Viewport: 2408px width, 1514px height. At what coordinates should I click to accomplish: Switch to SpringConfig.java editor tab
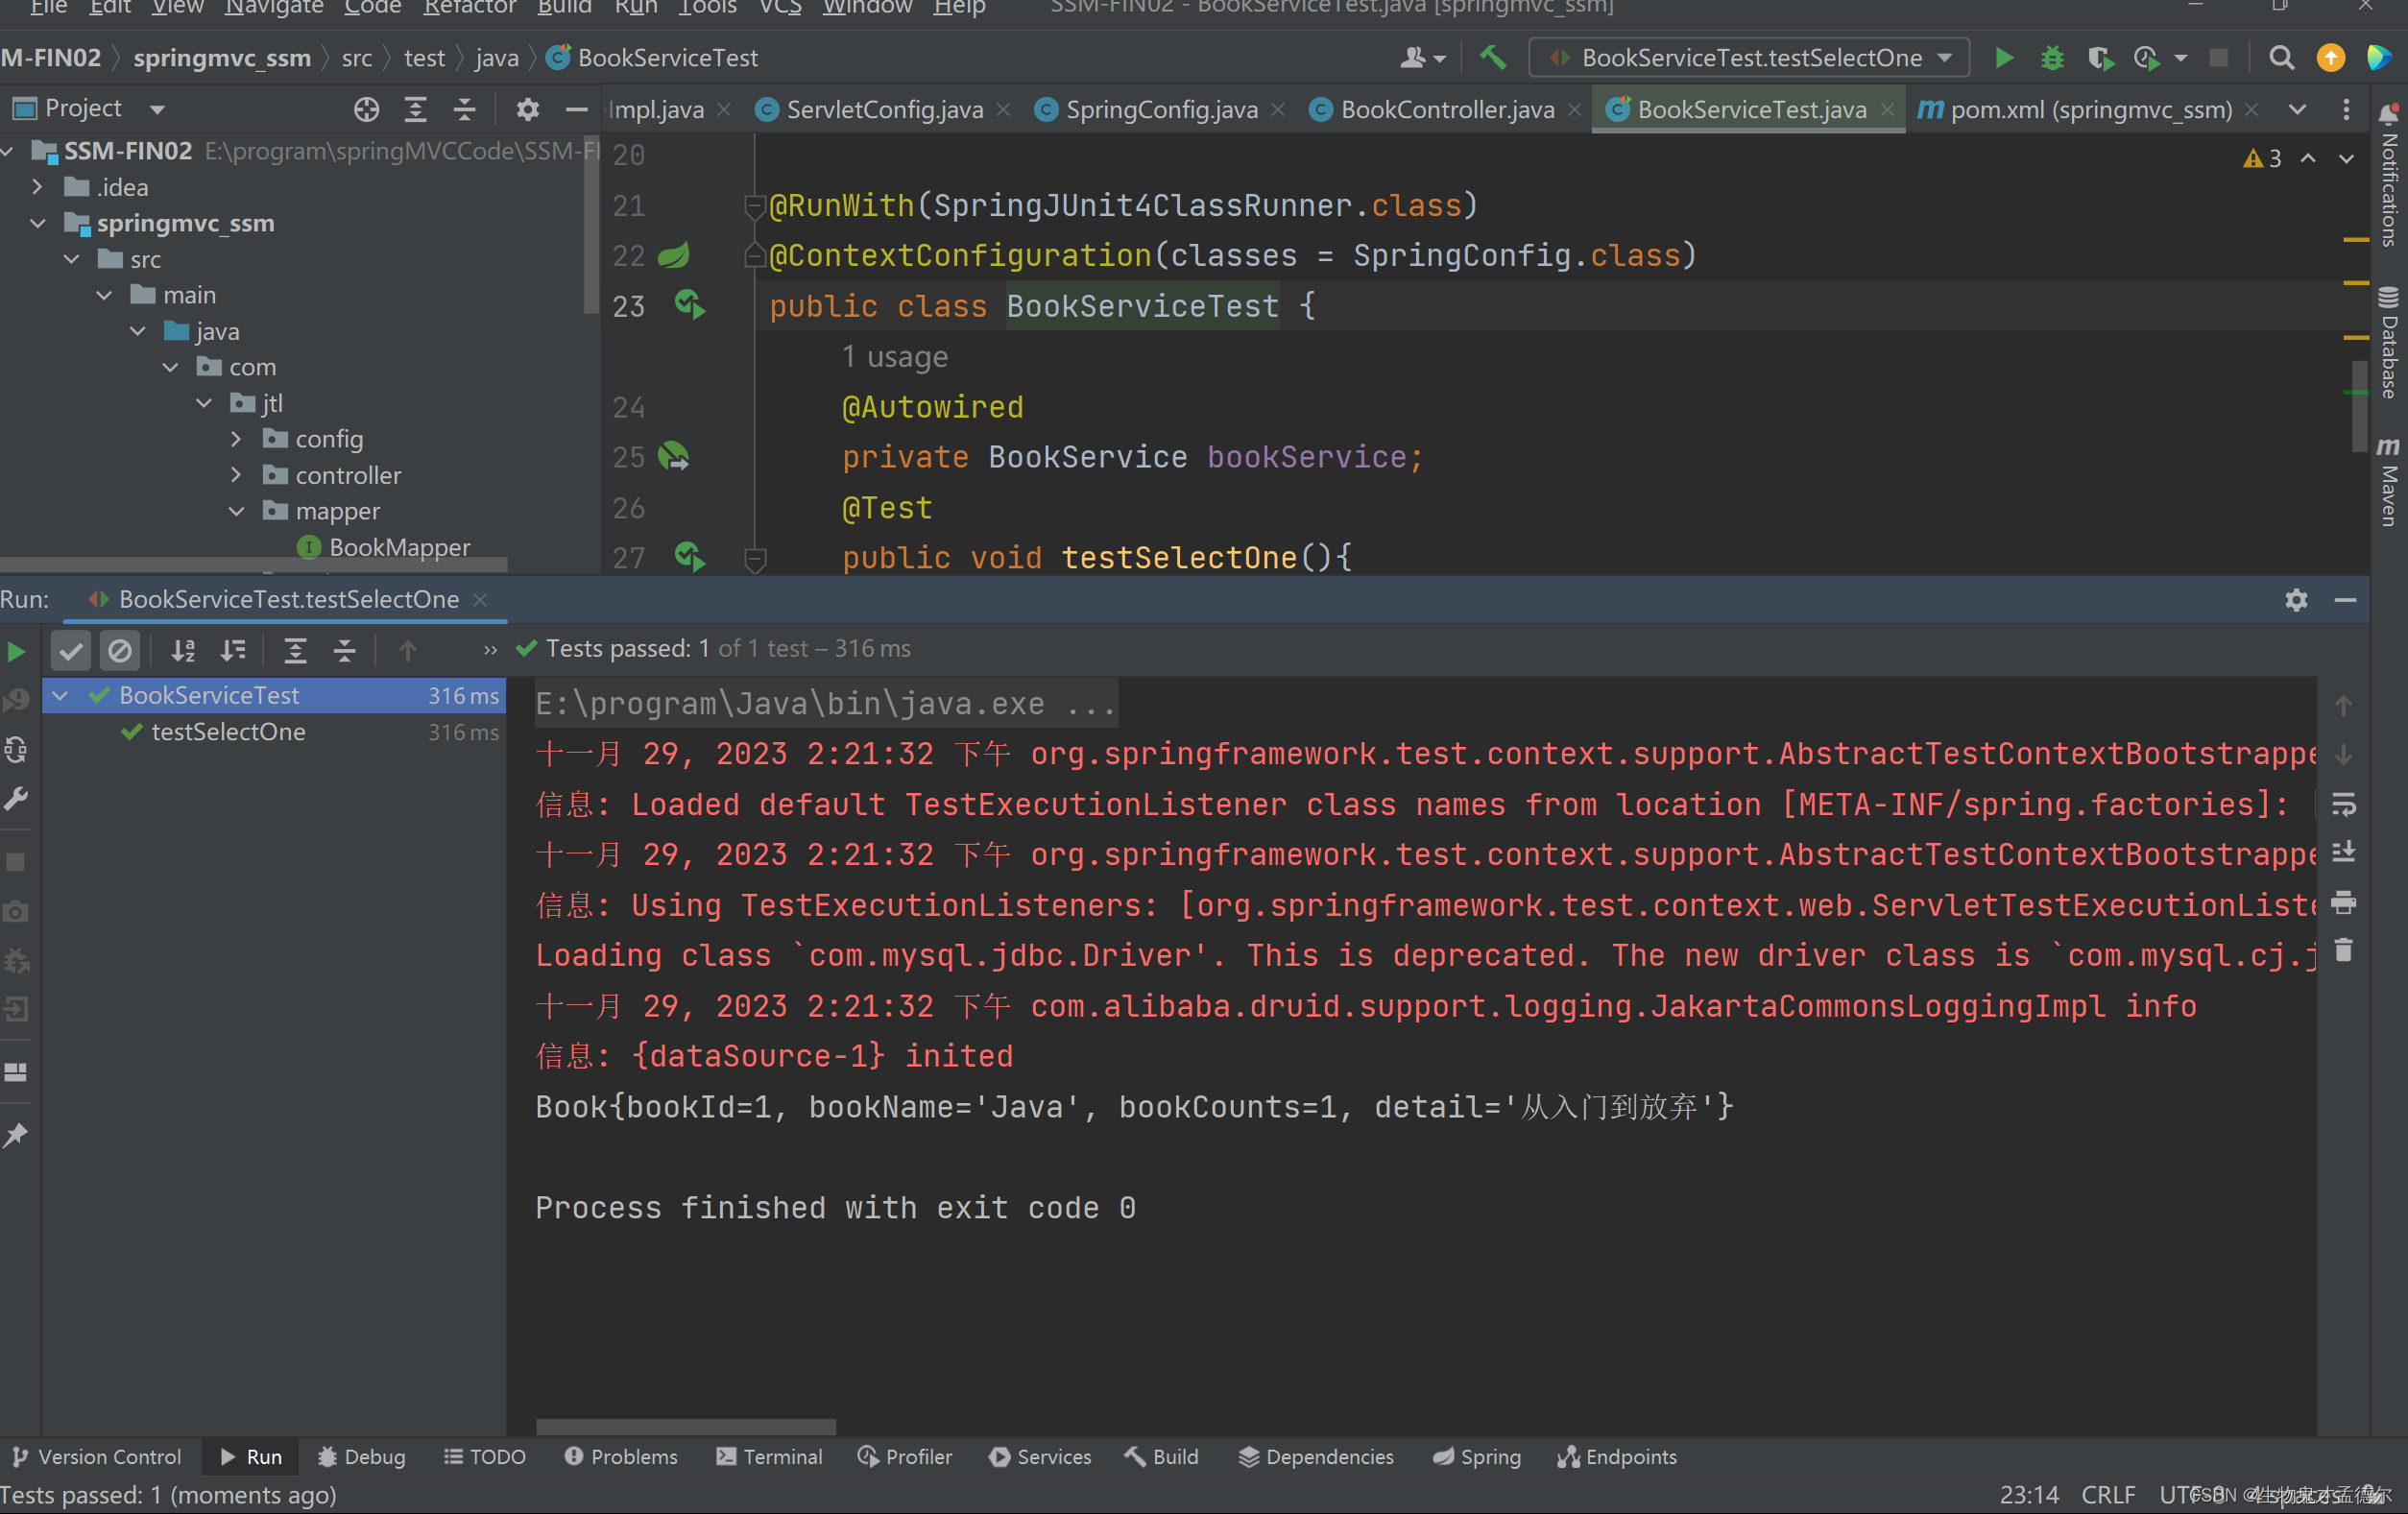point(1160,109)
